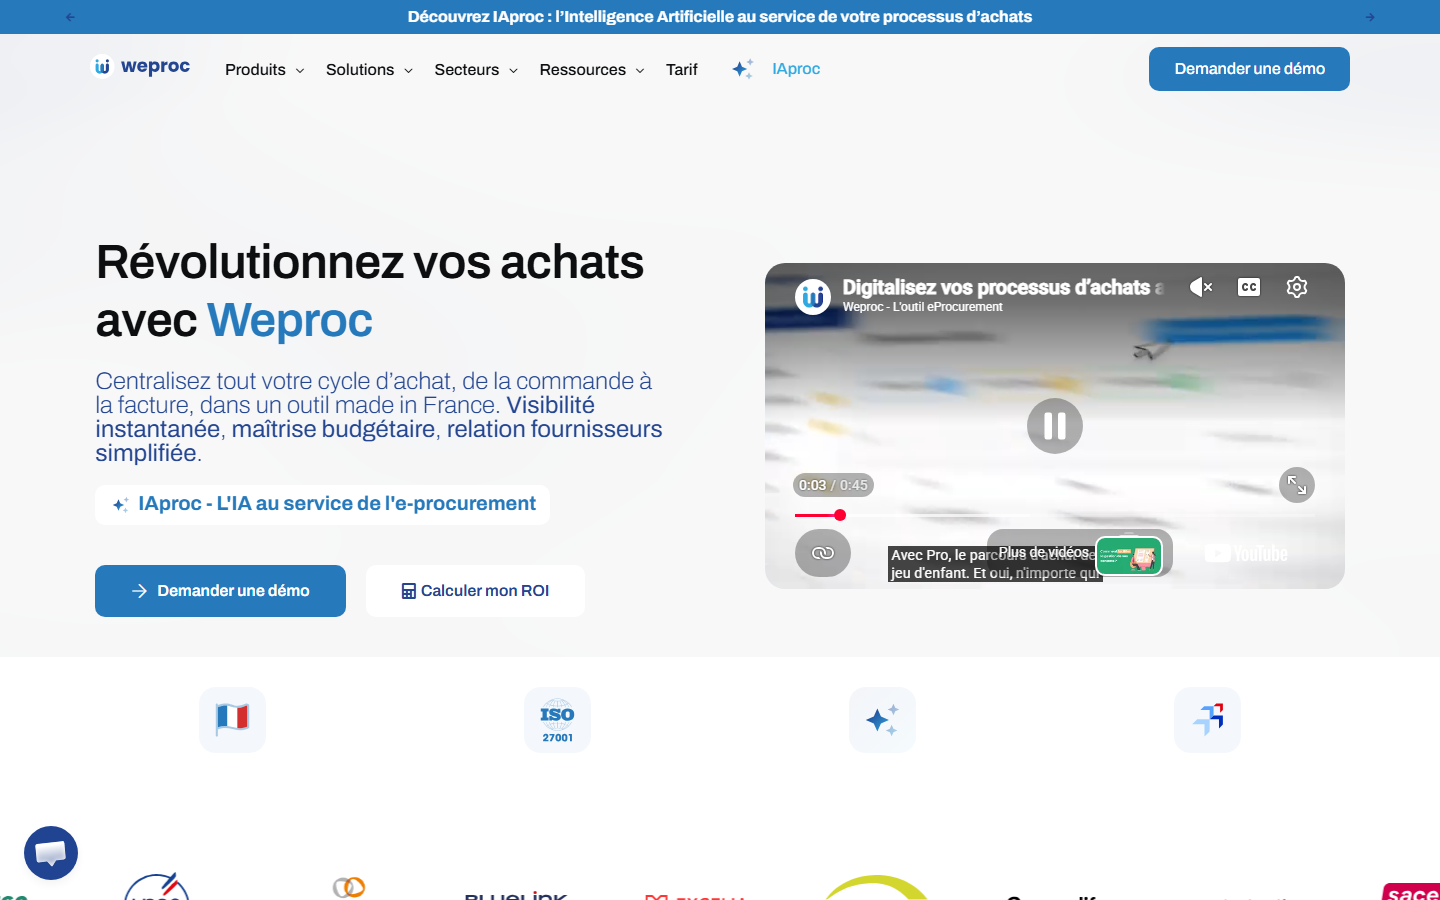Image resolution: width=1440 pixels, height=900 pixels.
Task: Enter video fullscreen with the expand icon
Action: pos(1297,485)
